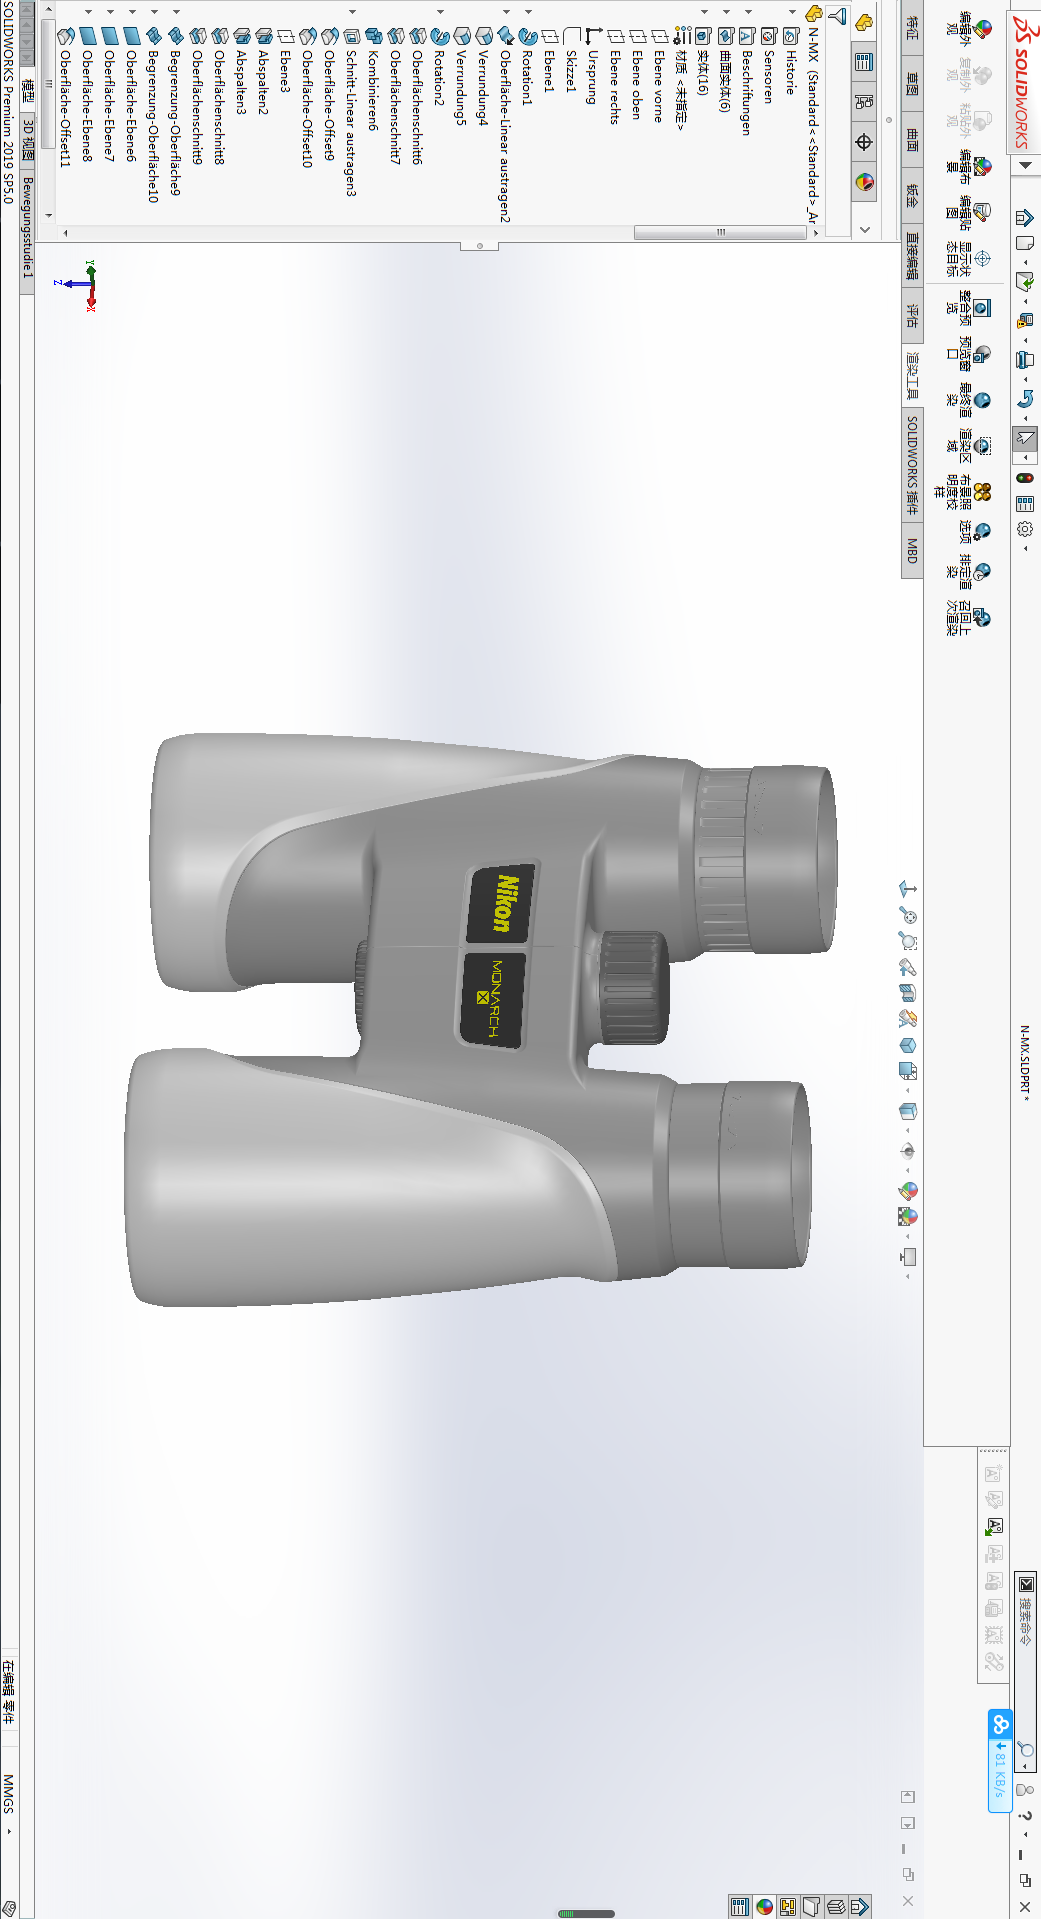Toggle Hide/Show Items eye icon

(x=908, y=1150)
